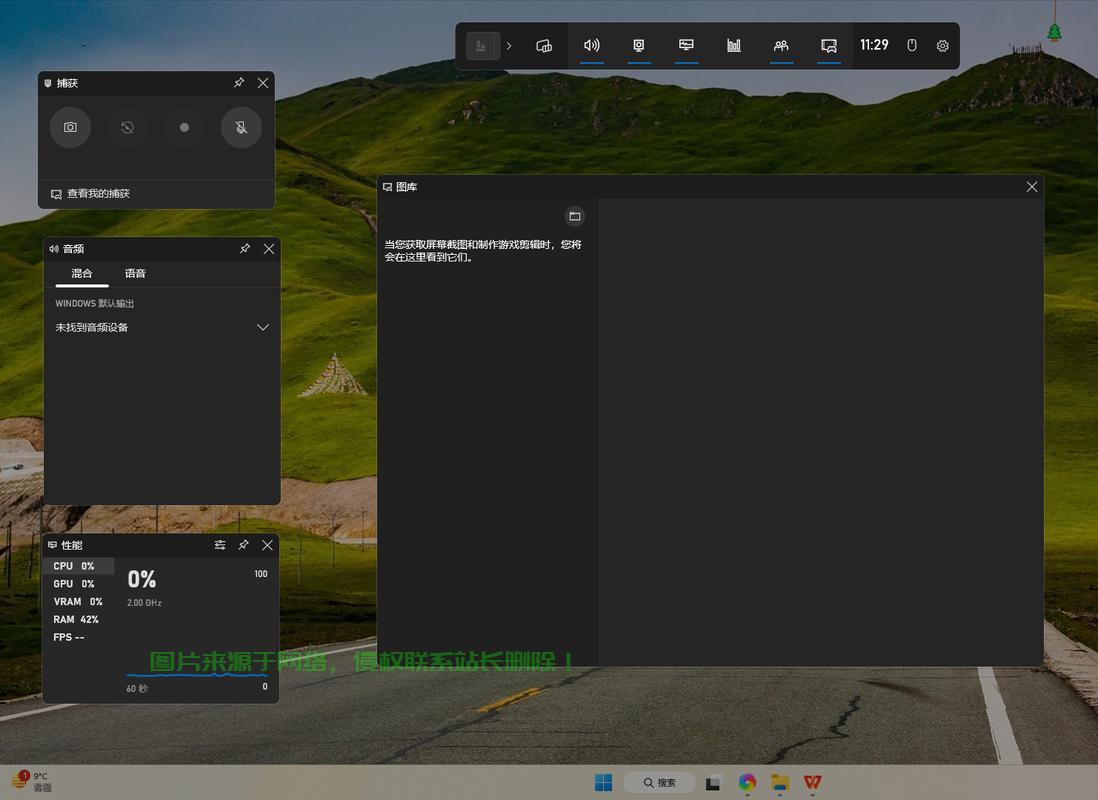Toggle the Capture widget icon in Game Bar

(639, 46)
